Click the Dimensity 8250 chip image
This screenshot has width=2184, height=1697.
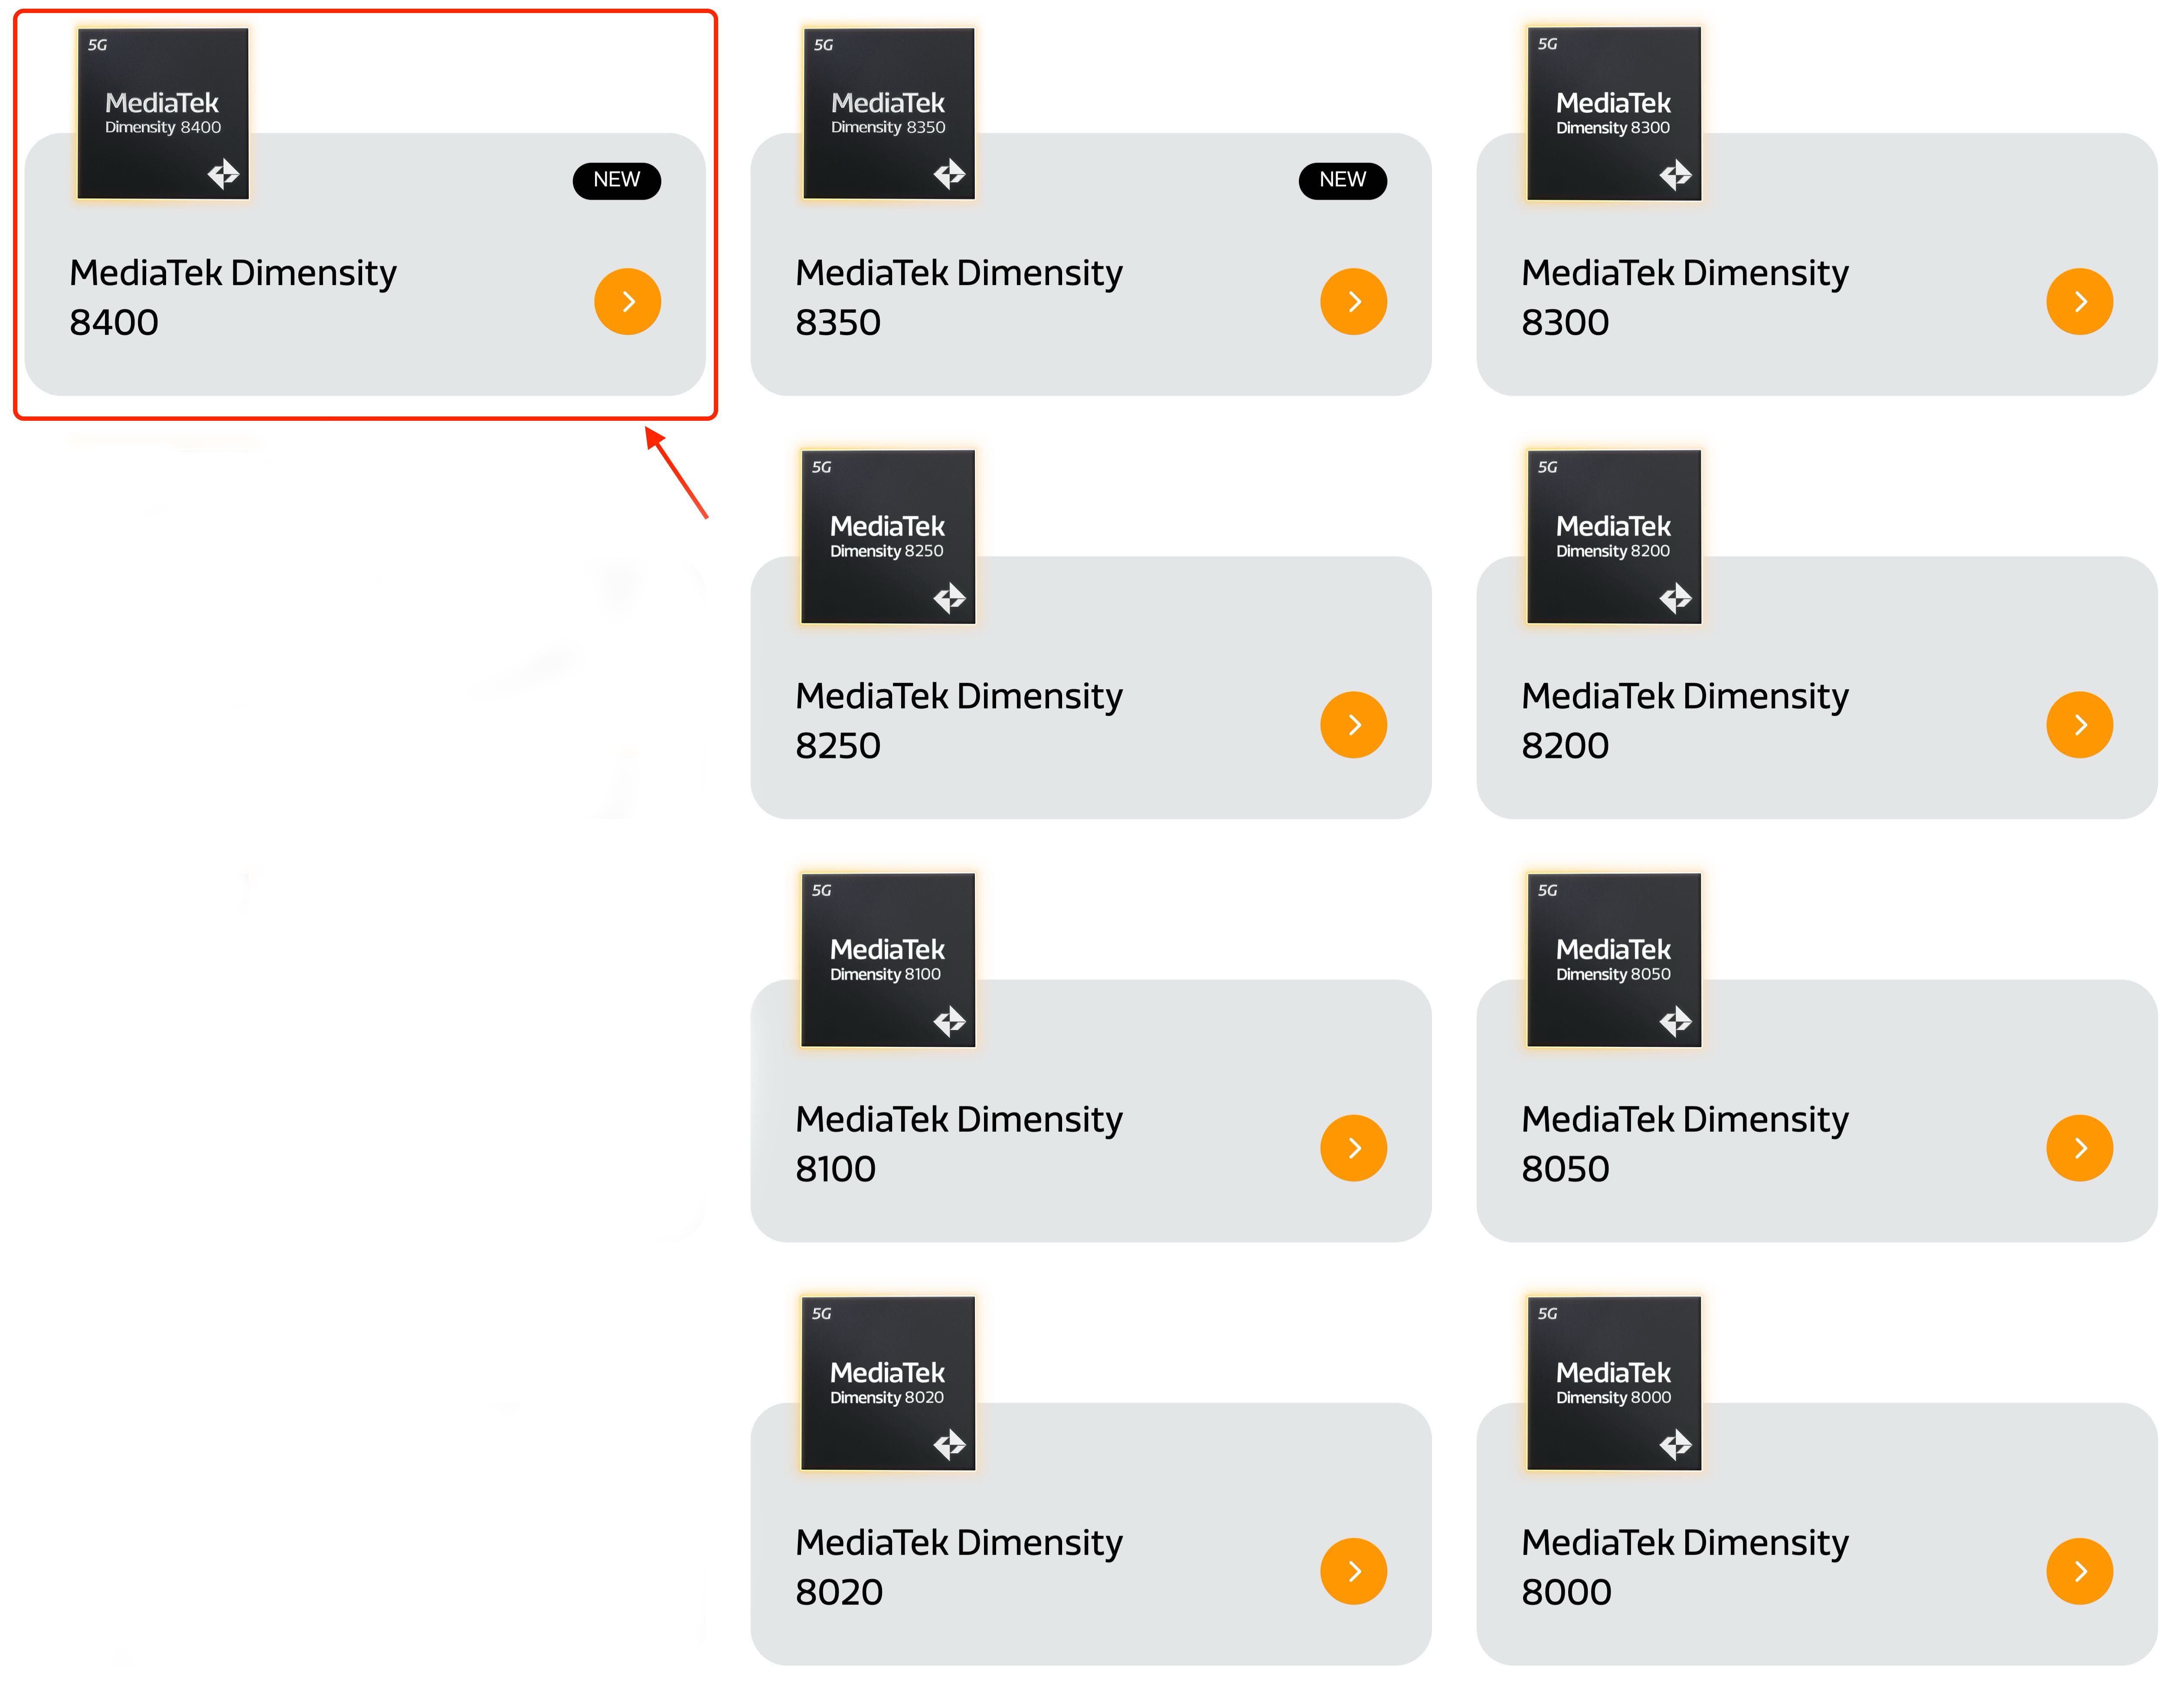888,537
